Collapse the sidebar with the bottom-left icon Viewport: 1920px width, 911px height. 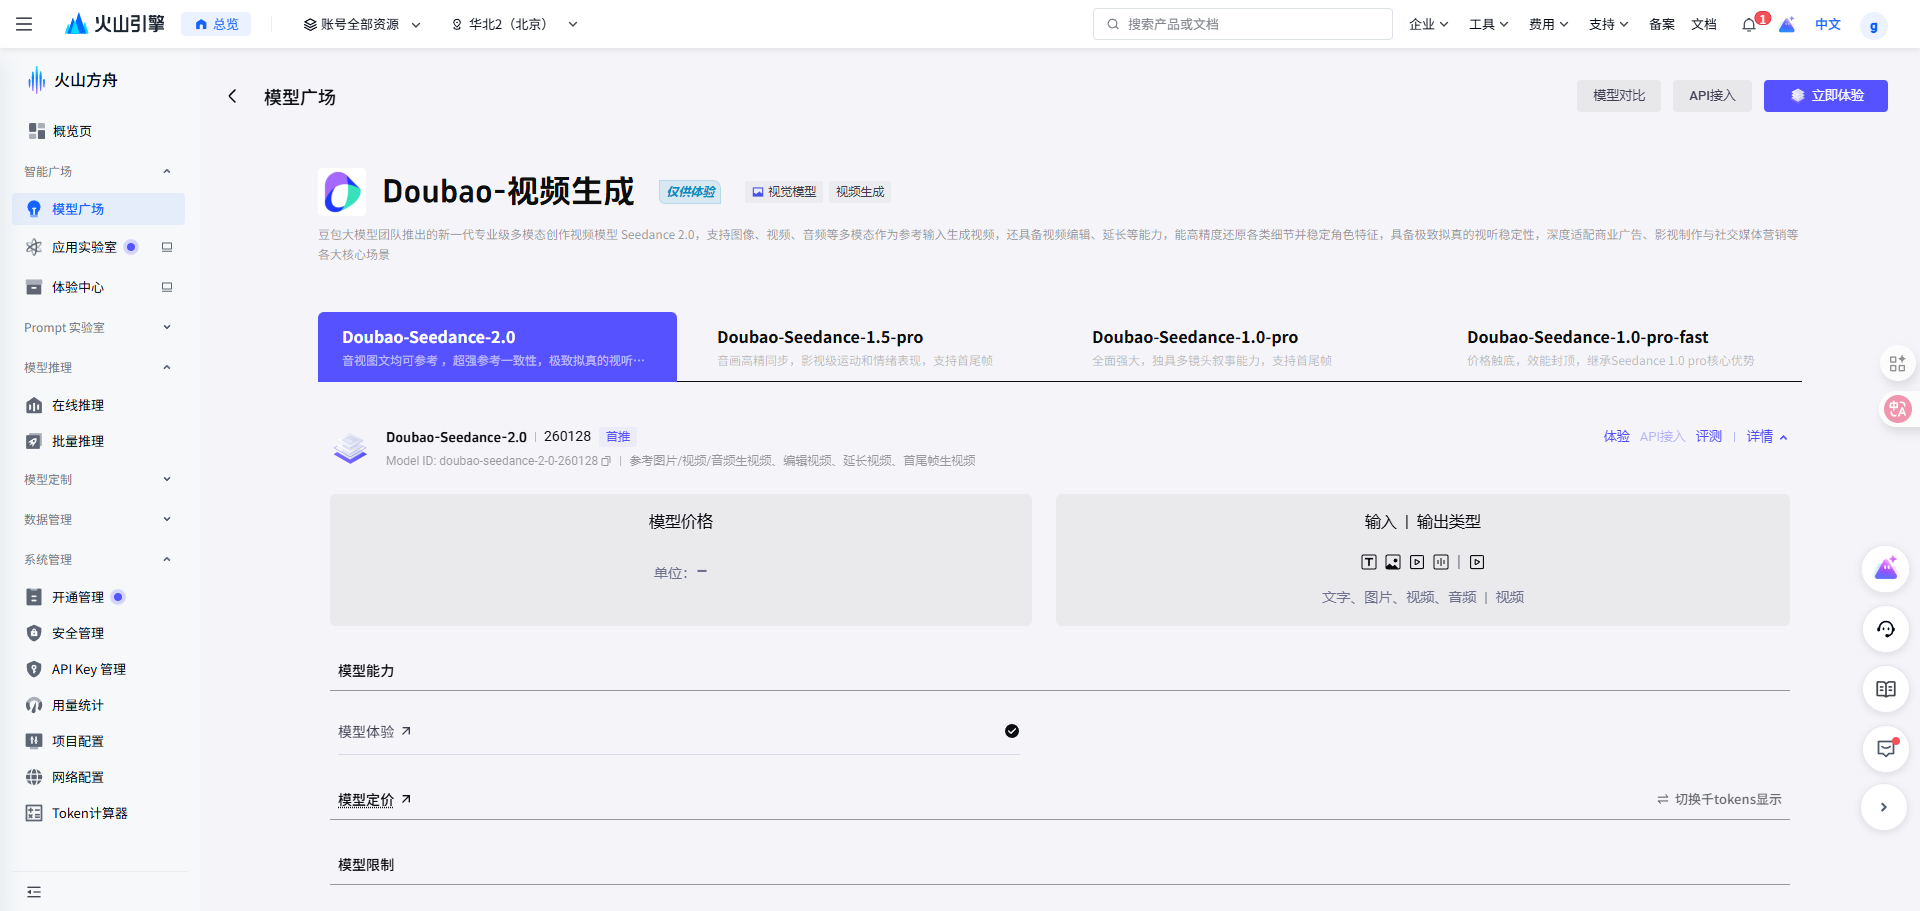(34, 892)
